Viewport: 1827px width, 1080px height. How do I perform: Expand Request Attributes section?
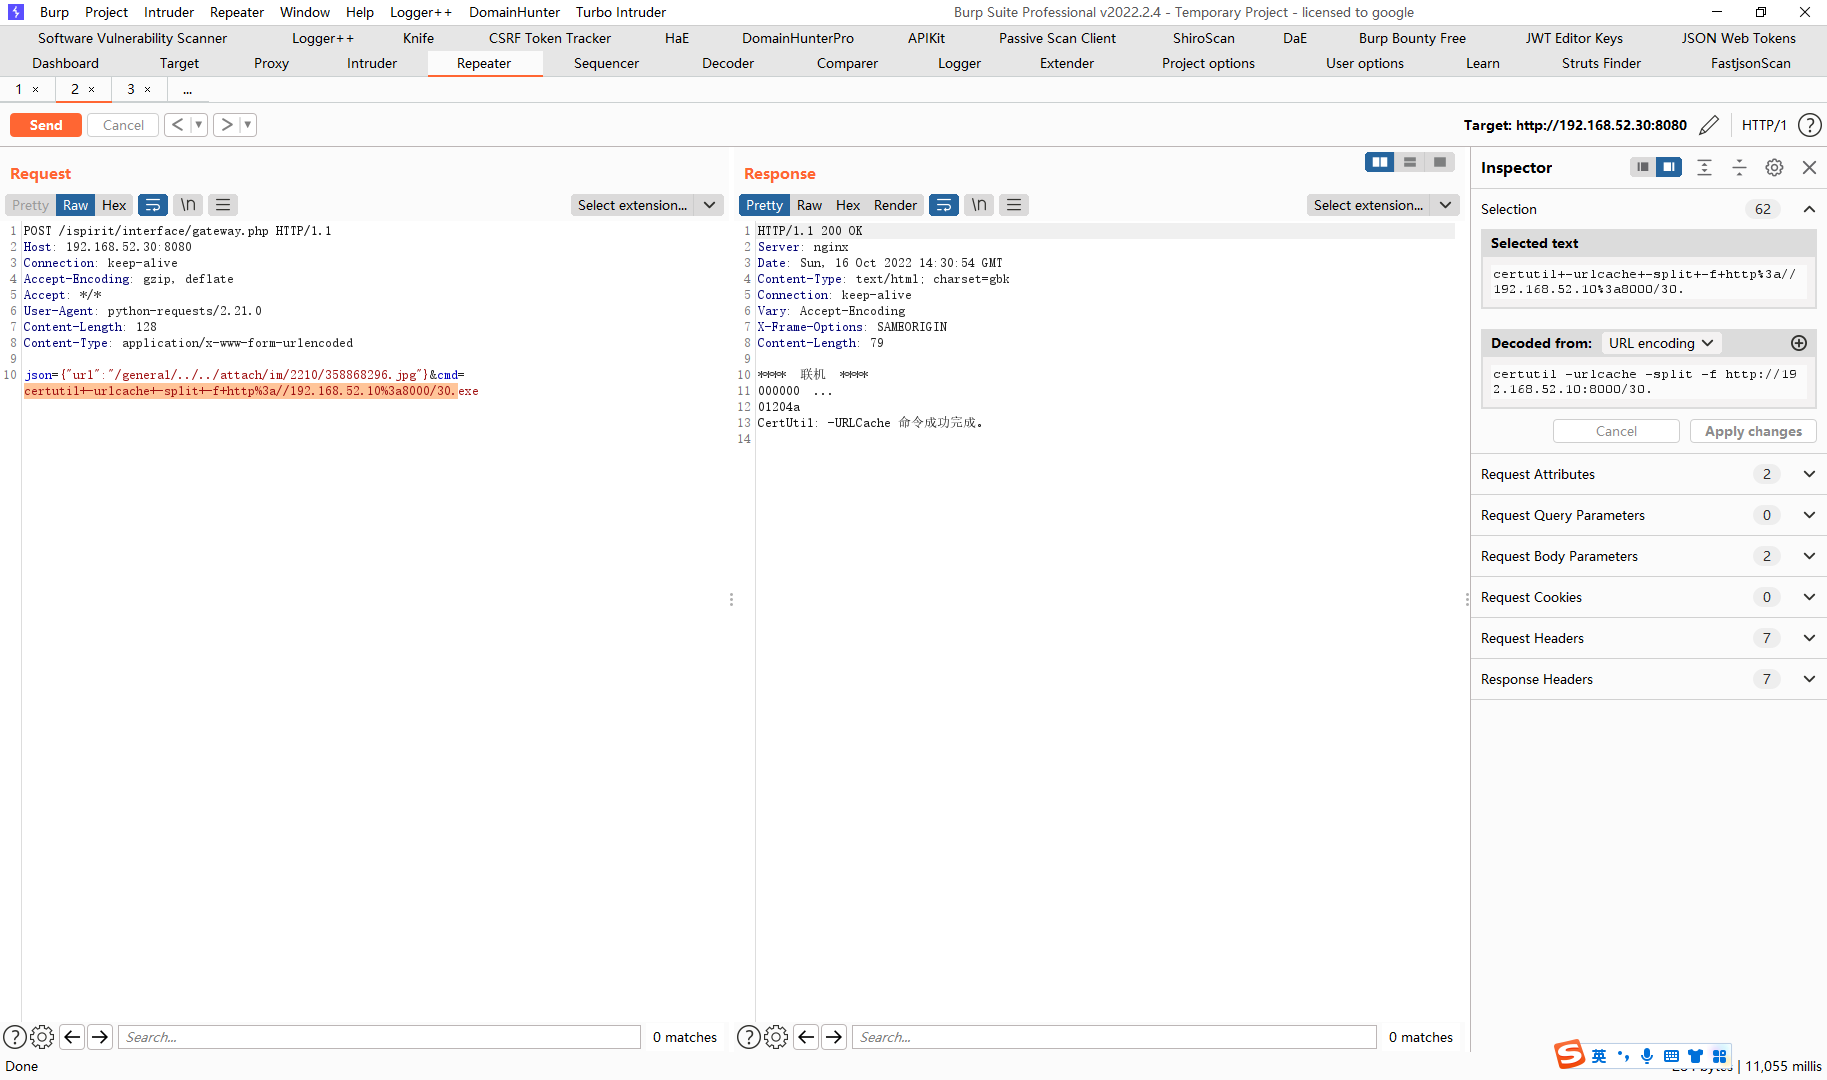[1809, 474]
